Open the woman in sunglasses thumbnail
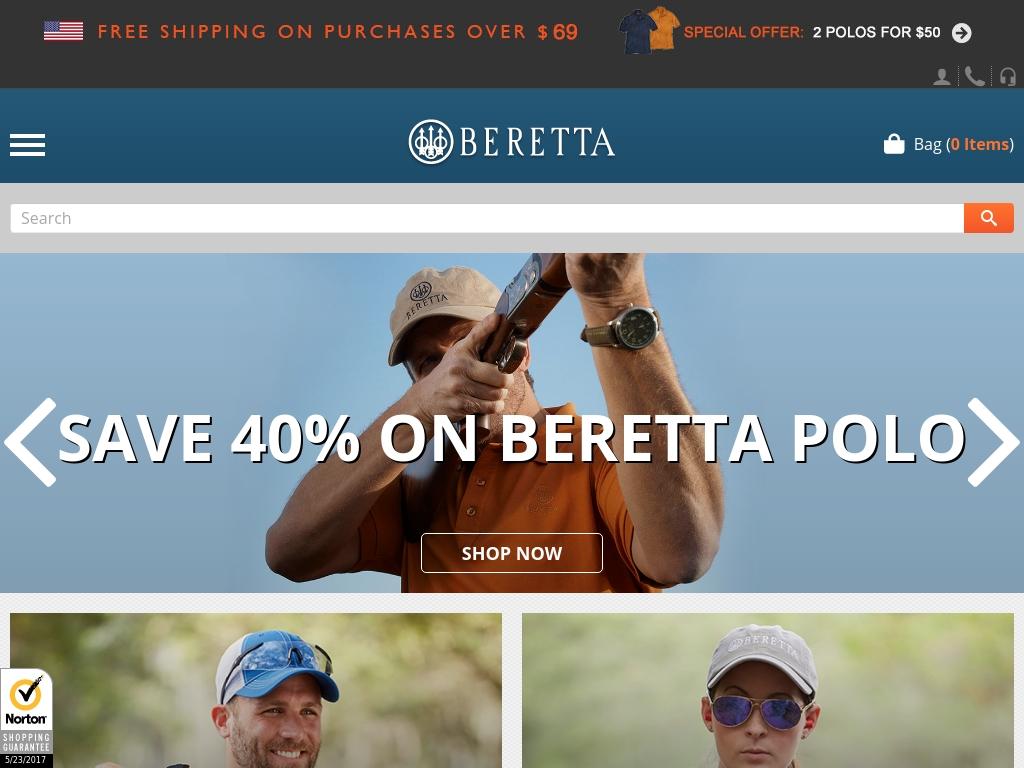 click(x=768, y=690)
